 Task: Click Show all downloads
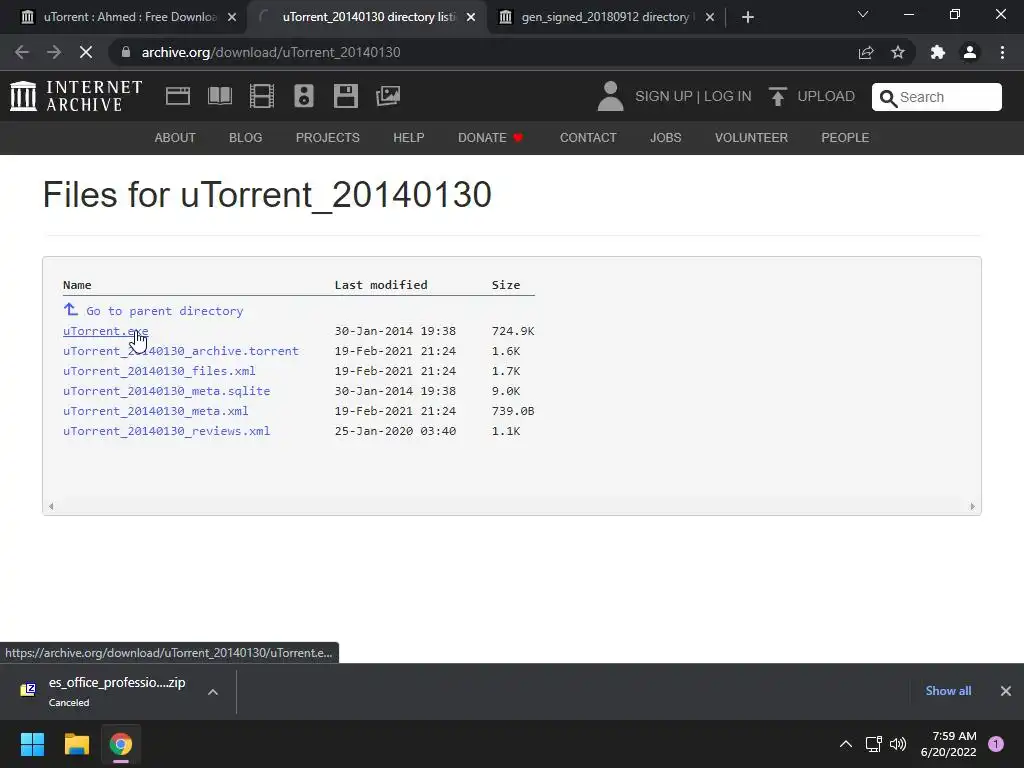tap(948, 691)
